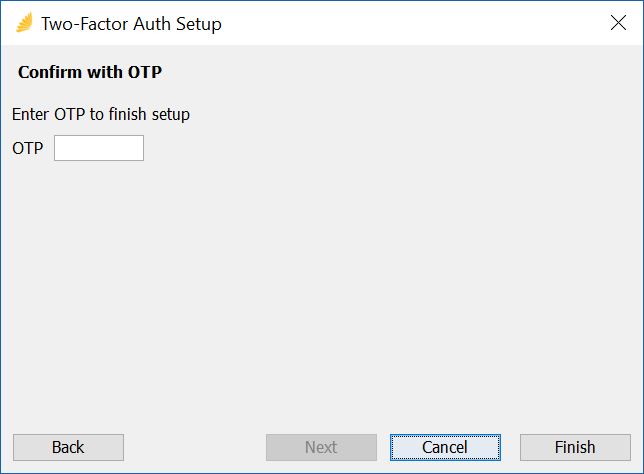Click the 'Two-Factor Auth Setup' window title
This screenshot has width=644, height=474.
[x=131, y=24]
